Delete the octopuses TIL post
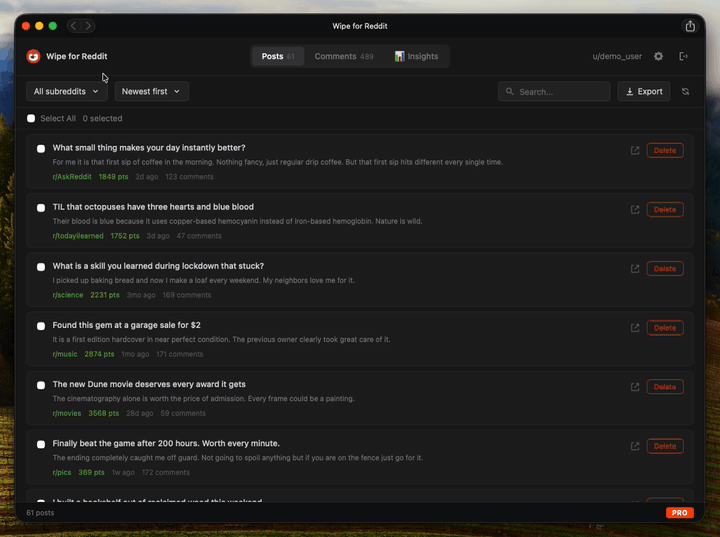This screenshot has height=537, width=720. pyautogui.click(x=665, y=209)
